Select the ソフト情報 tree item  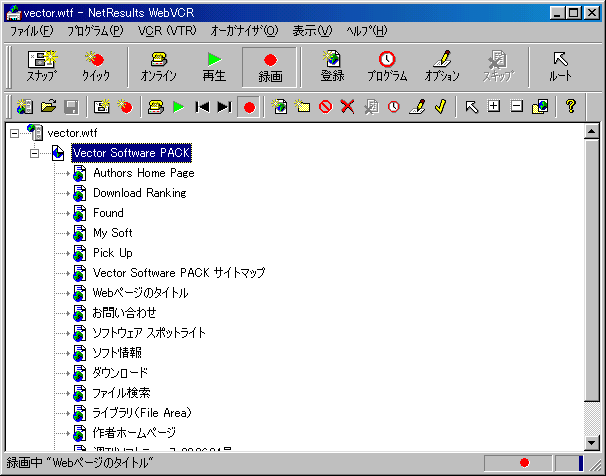point(117,353)
